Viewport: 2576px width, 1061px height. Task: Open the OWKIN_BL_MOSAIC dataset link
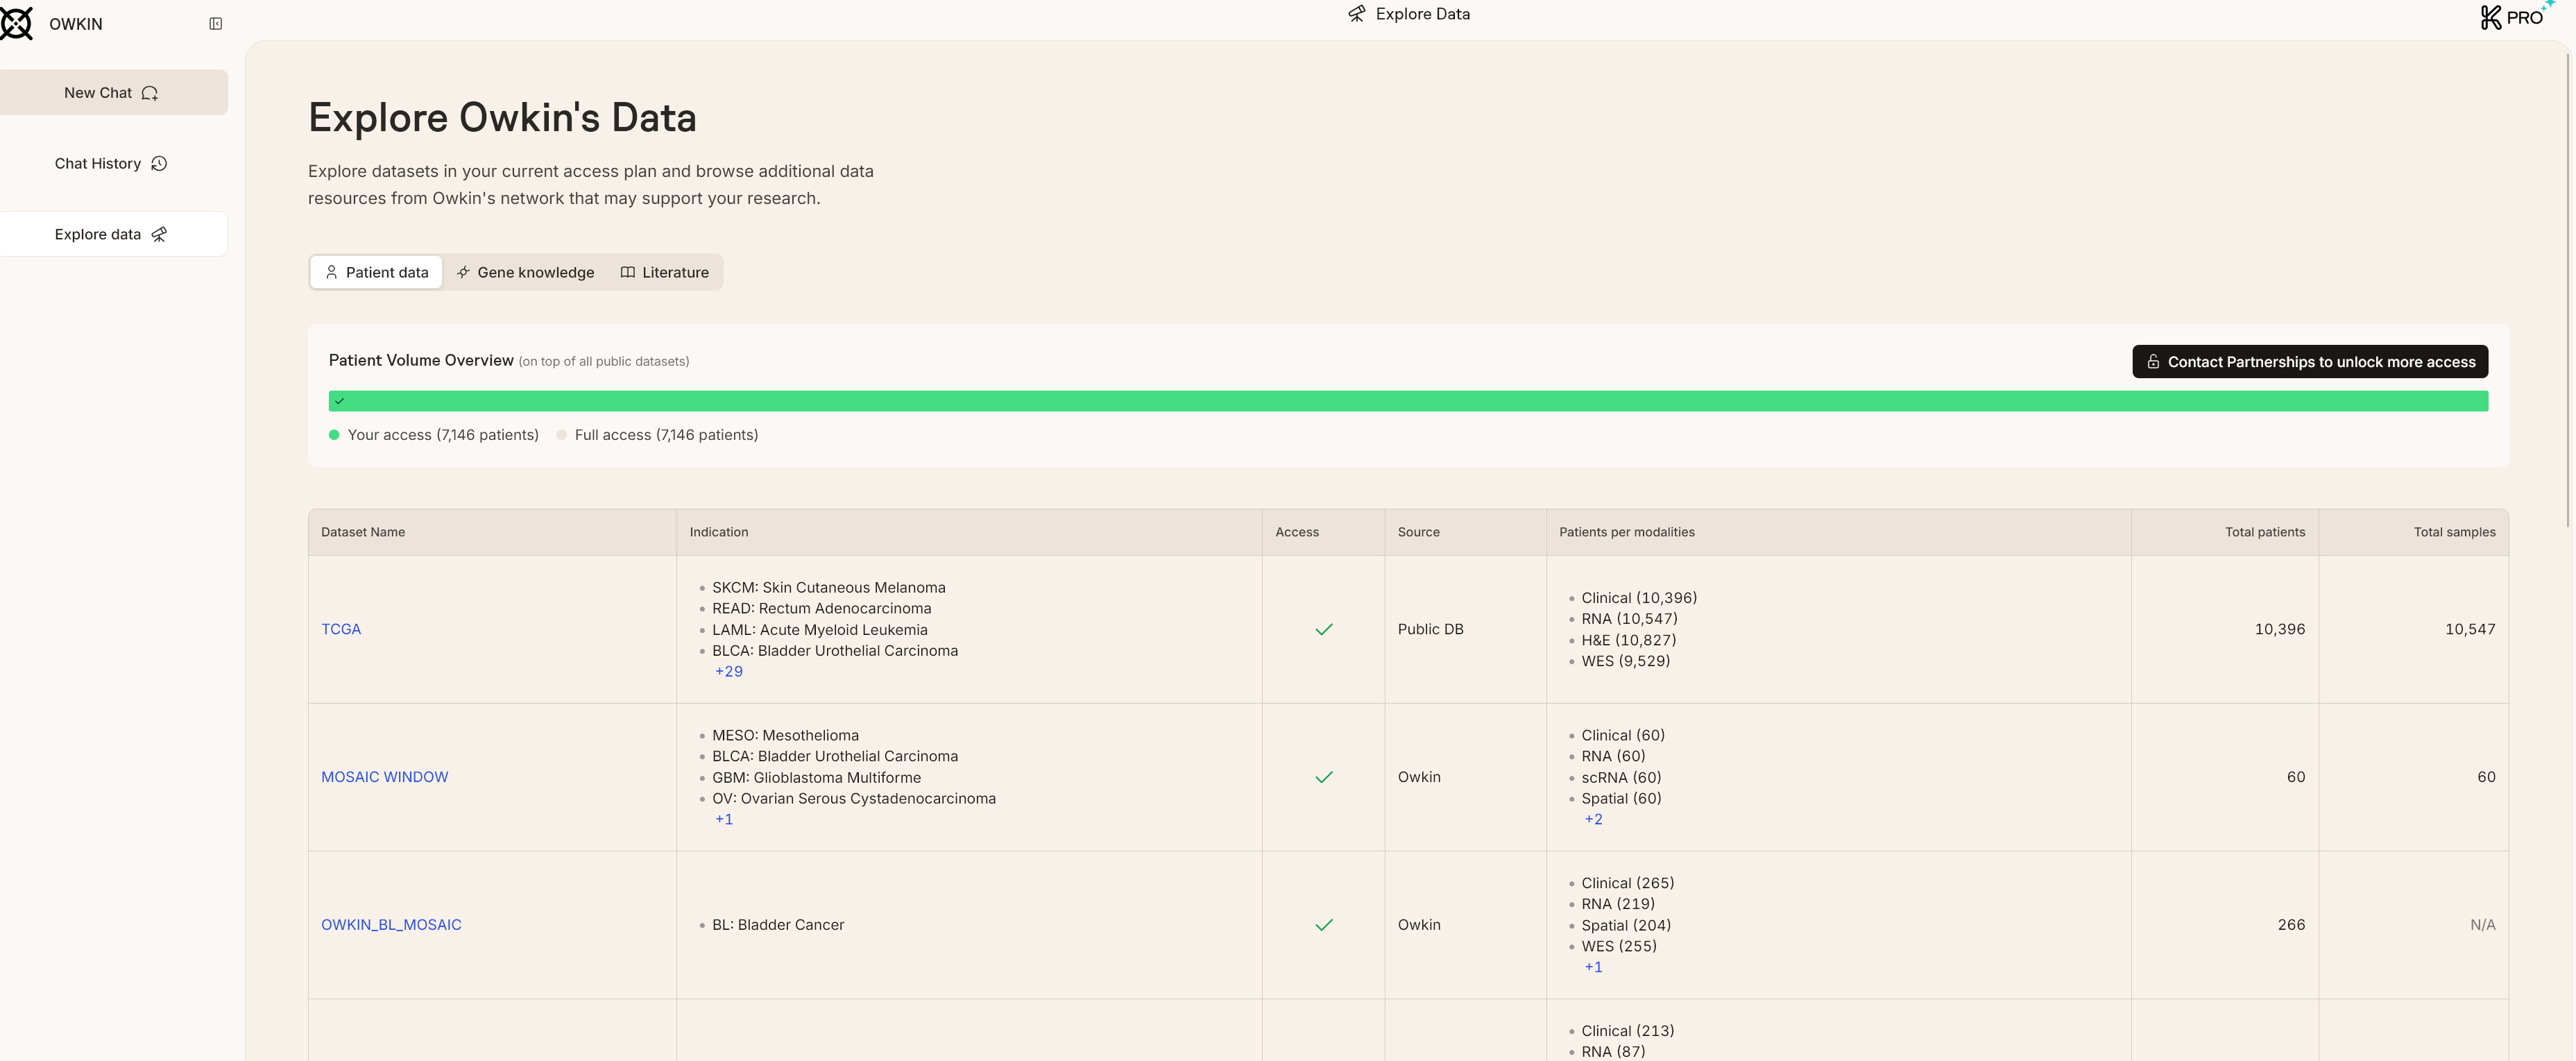[x=391, y=925]
